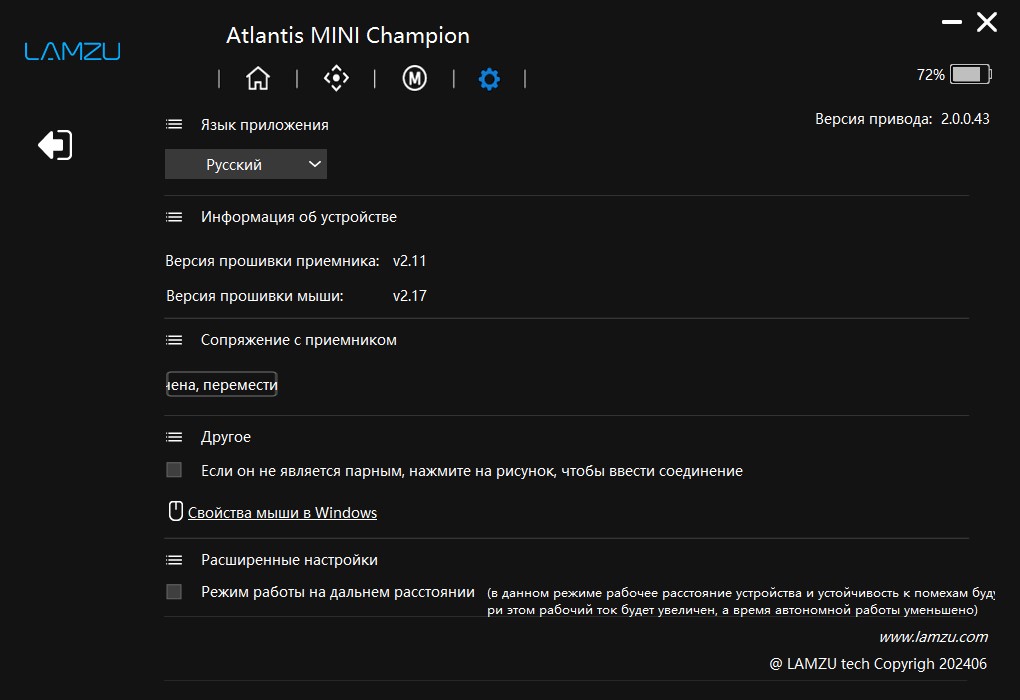Click the Другое section heading

(226, 437)
